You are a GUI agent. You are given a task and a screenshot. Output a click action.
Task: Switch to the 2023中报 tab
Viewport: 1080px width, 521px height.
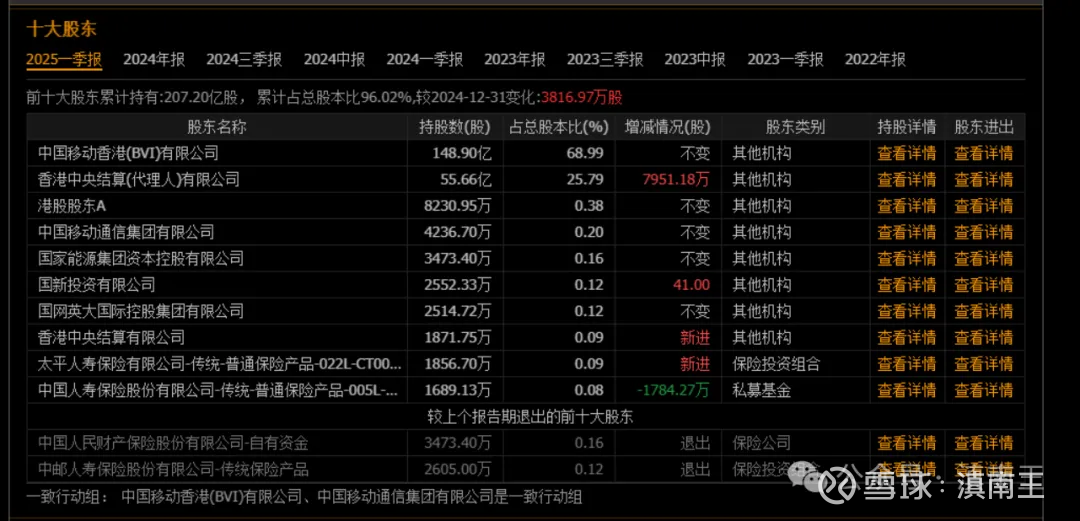[695, 59]
